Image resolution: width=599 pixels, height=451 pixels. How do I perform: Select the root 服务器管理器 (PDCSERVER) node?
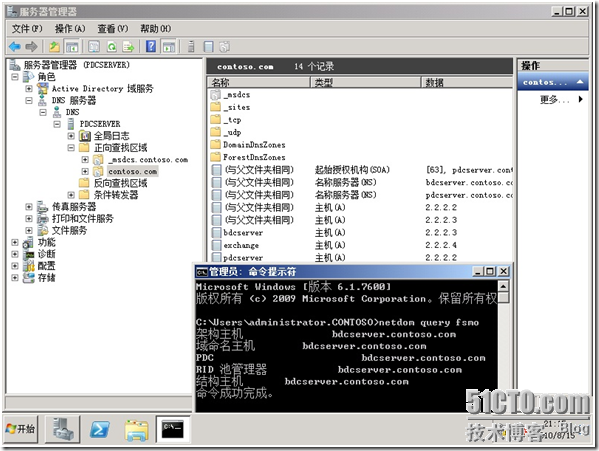(x=76, y=65)
